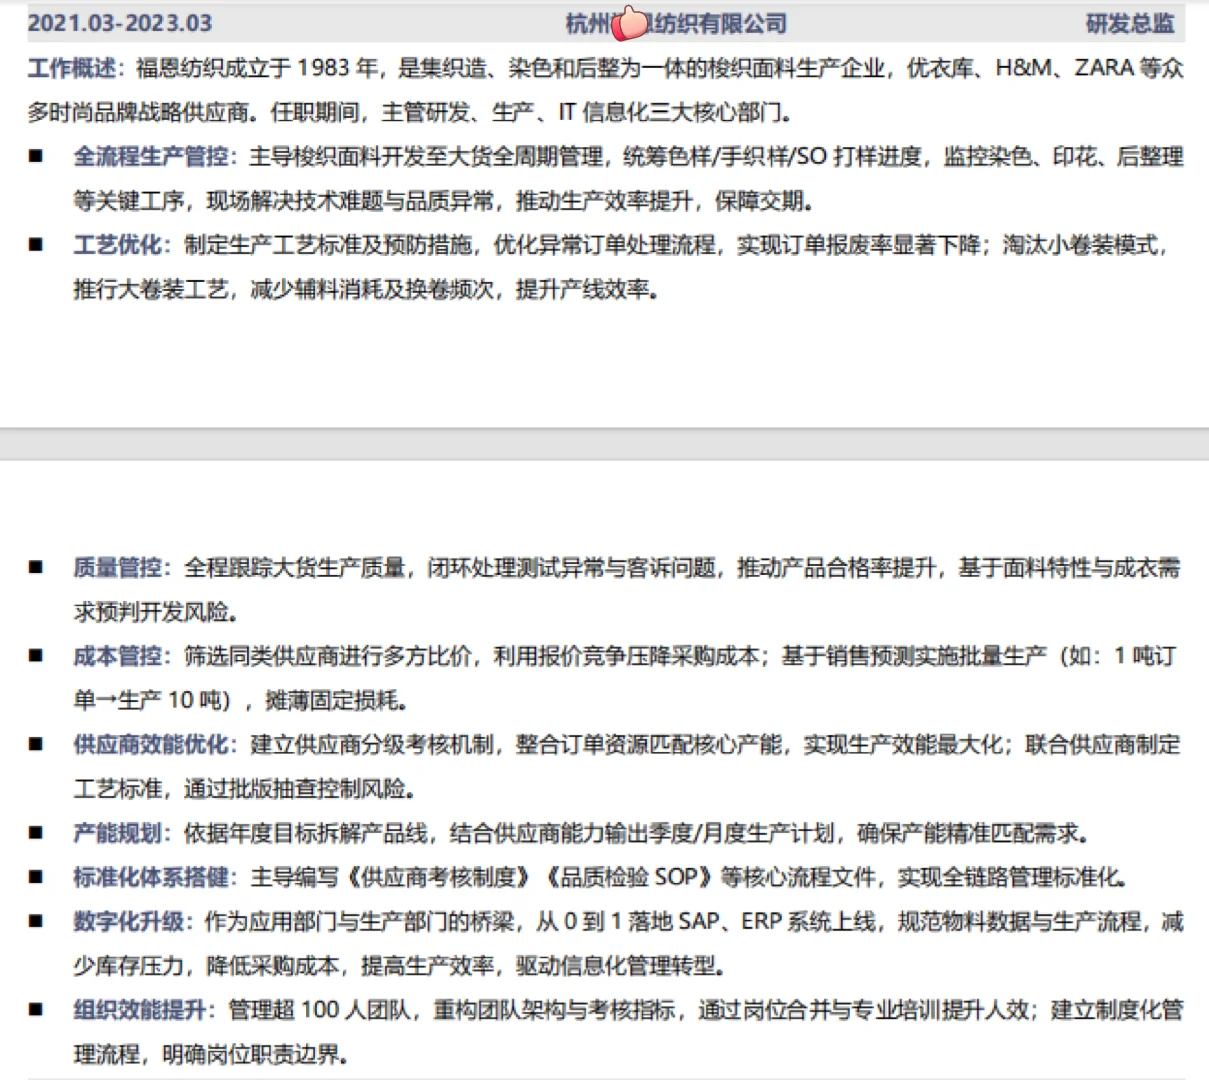Click the phrase 确保产能精准匹配需求
The width and height of the screenshot is (1209, 1080).
[968, 833]
